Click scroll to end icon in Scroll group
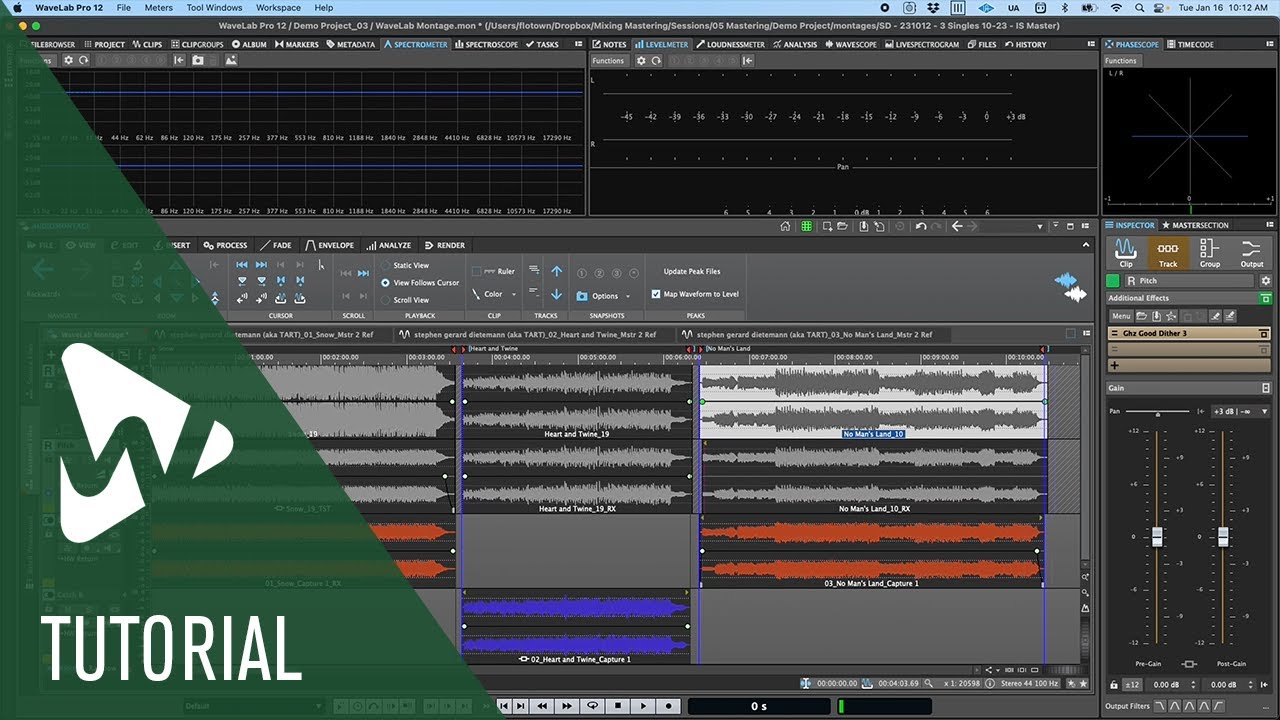 (364, 273)
